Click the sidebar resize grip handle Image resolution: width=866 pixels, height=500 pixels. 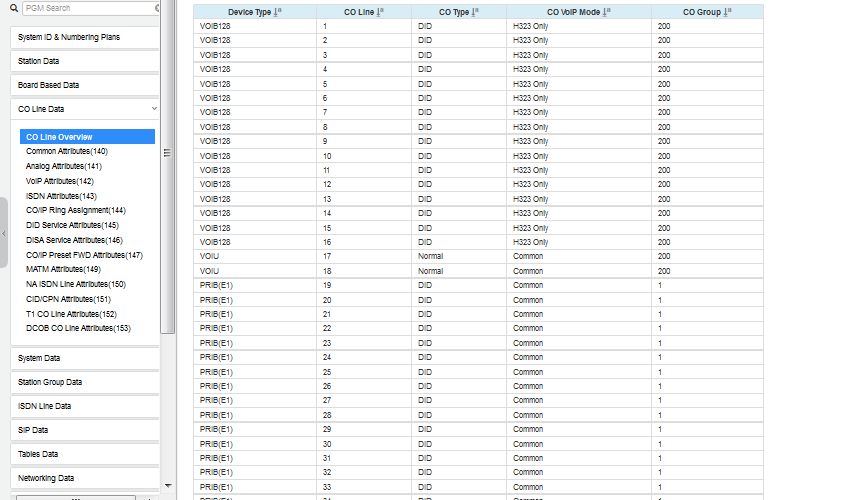pyautogui.click(x=167, y=153)
